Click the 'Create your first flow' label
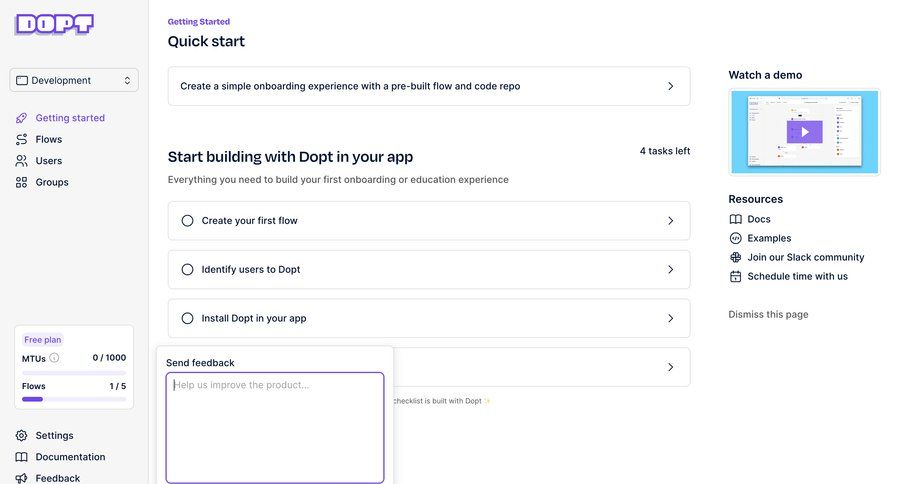The image size is (900, 484). [x=249, y=220]
